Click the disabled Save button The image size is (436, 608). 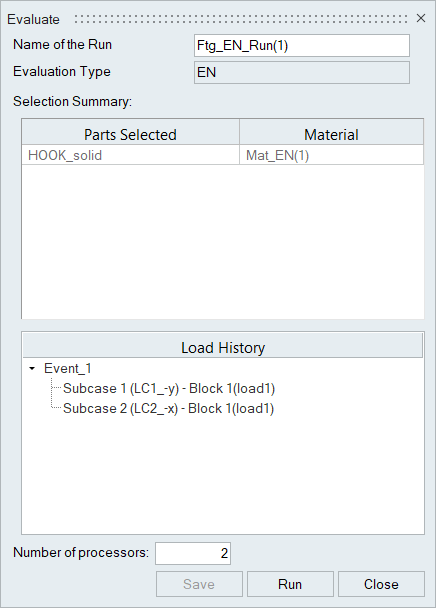click(199, 584)
